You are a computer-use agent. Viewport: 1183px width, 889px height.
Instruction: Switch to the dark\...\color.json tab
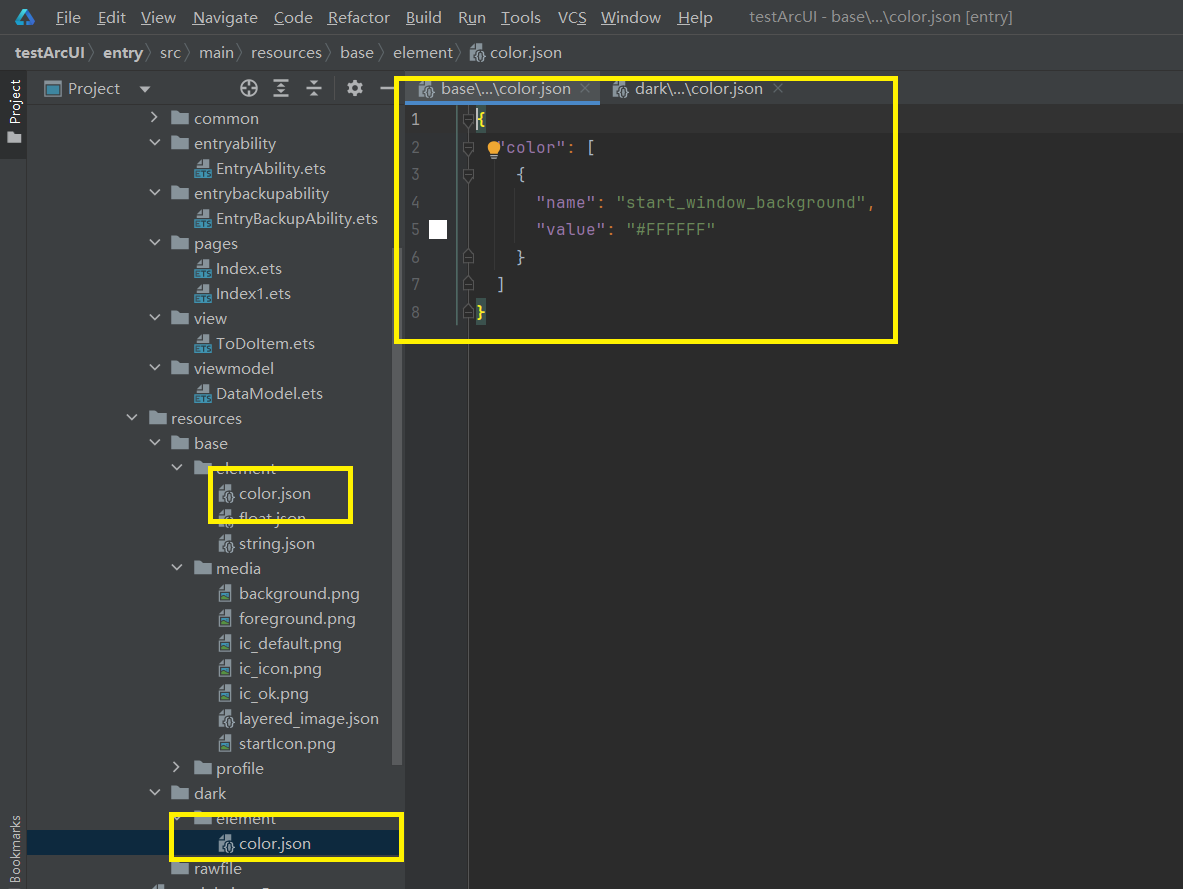(698, 89)
